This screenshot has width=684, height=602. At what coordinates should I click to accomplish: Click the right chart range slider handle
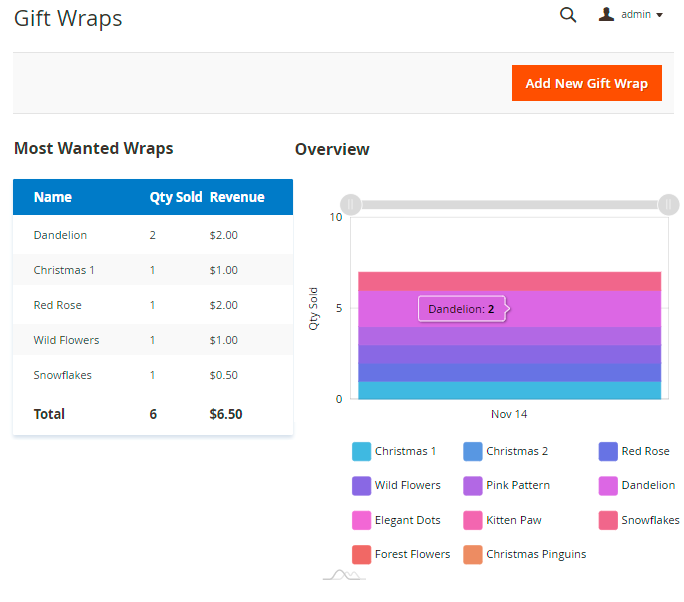click(668, 204)
